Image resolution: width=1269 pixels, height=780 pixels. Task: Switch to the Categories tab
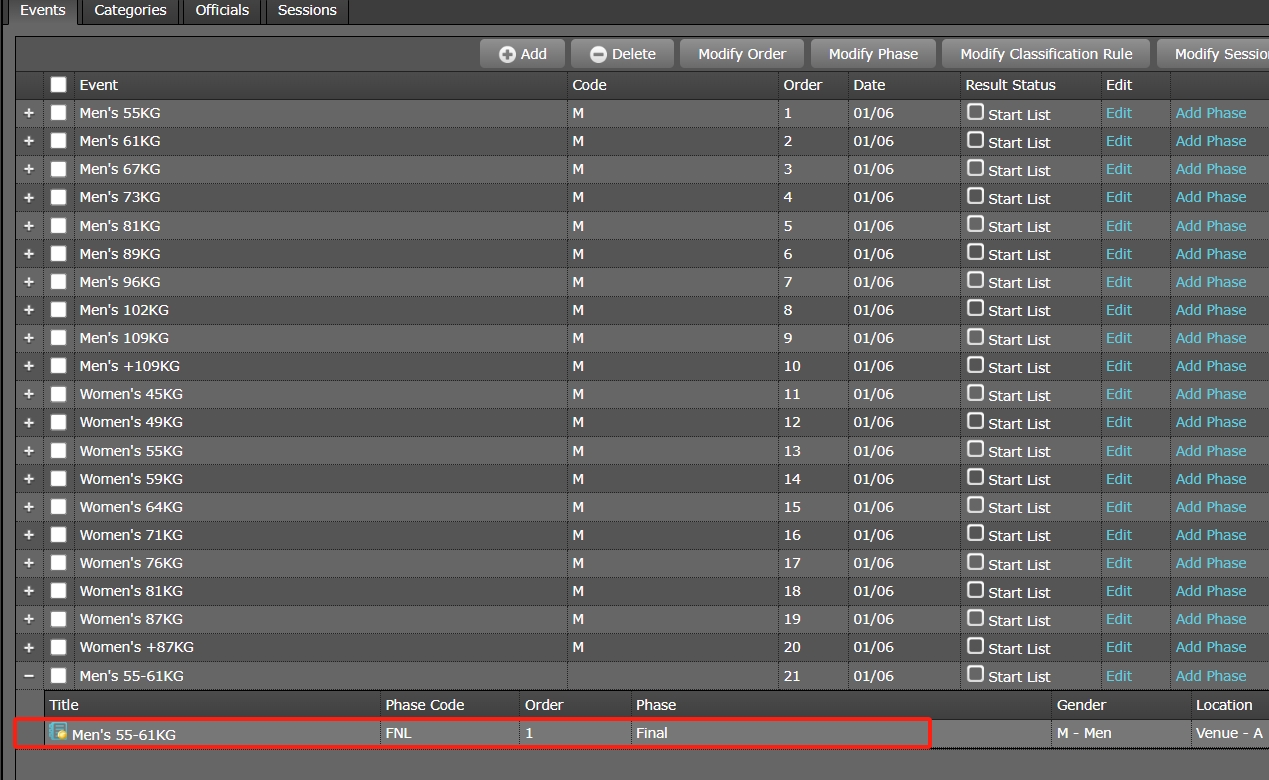click(130, 10)
